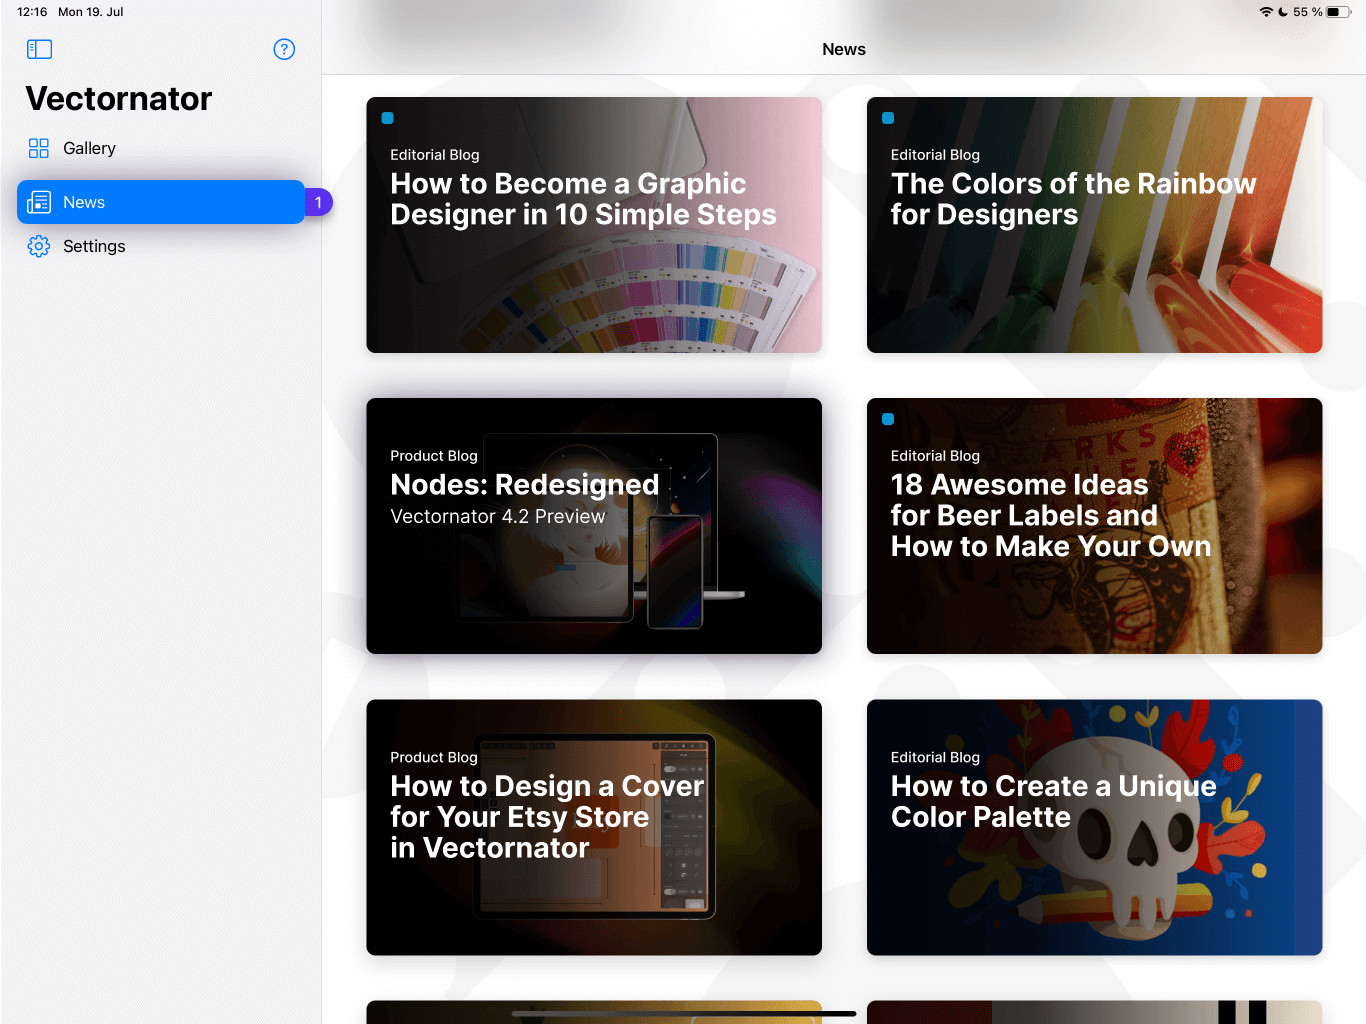This screenshot has width=1366, height=1024.
Task: Open How to Become a Graphic Designer article
Action: point(594,225)
